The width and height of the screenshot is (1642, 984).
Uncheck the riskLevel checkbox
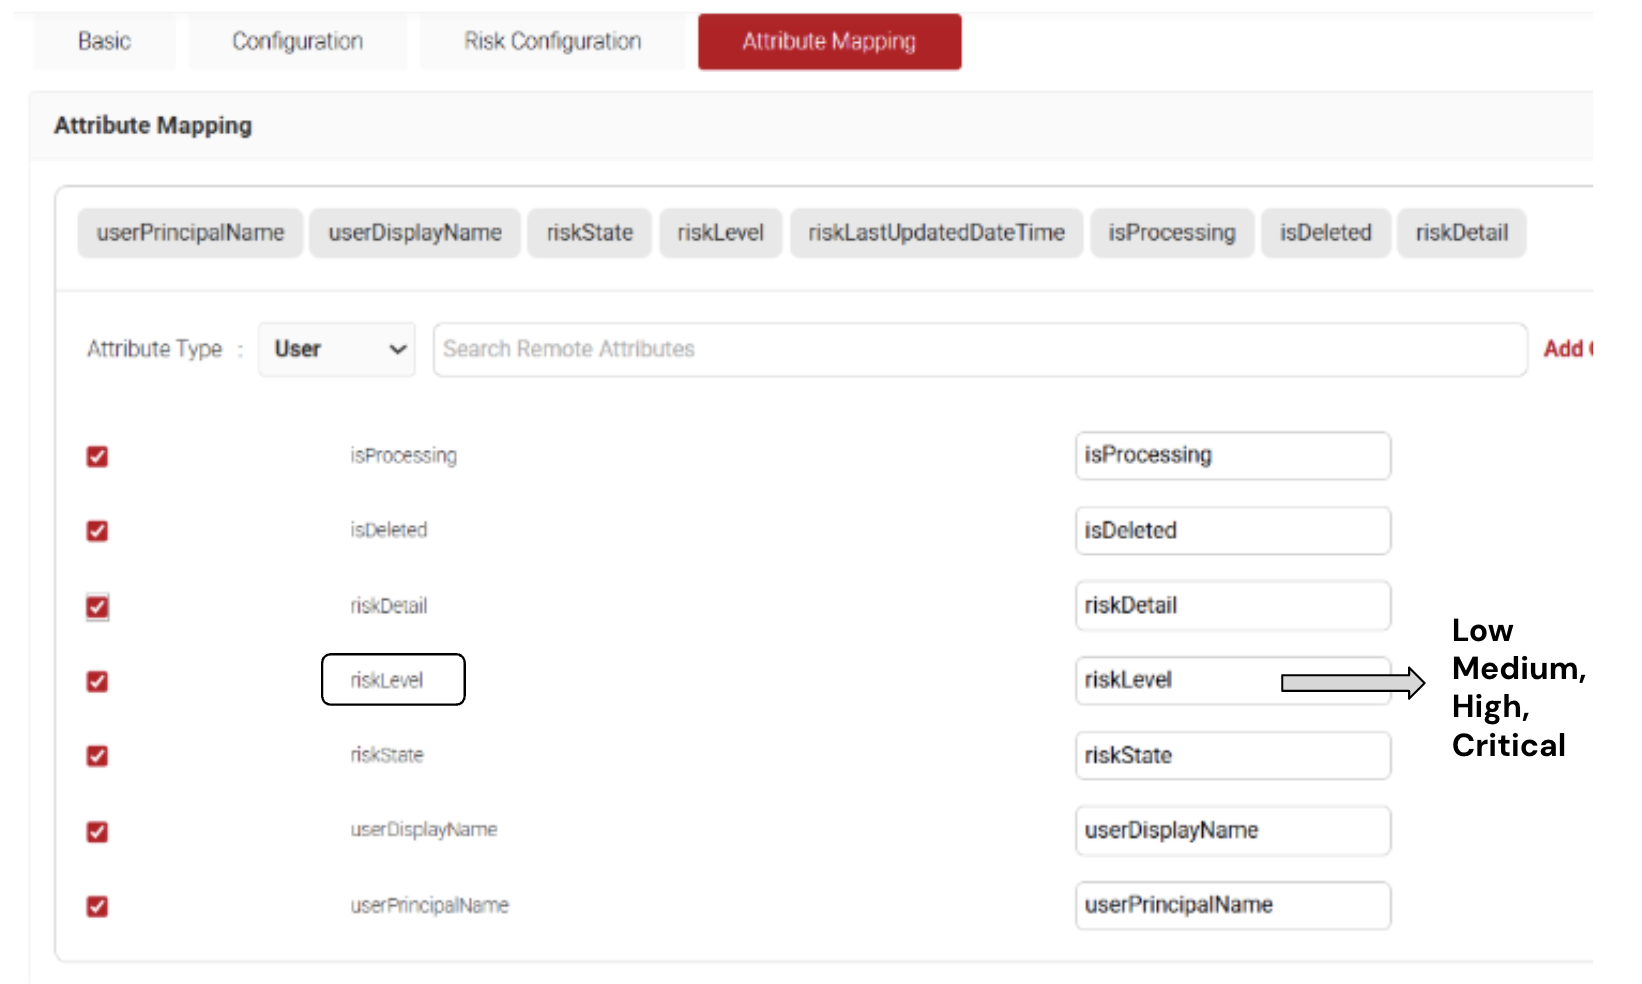click(x=97, y=682)
